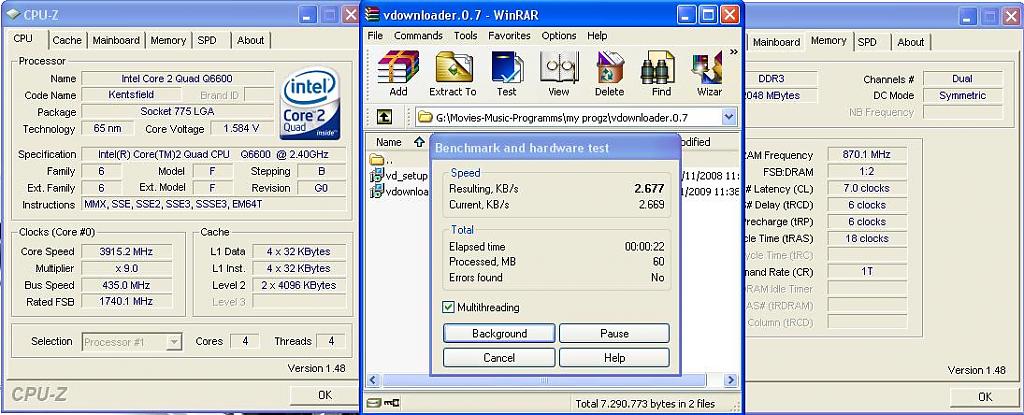Click Total 7.290.773 bytes status text

pyautogui.click(x=645, y=403)
